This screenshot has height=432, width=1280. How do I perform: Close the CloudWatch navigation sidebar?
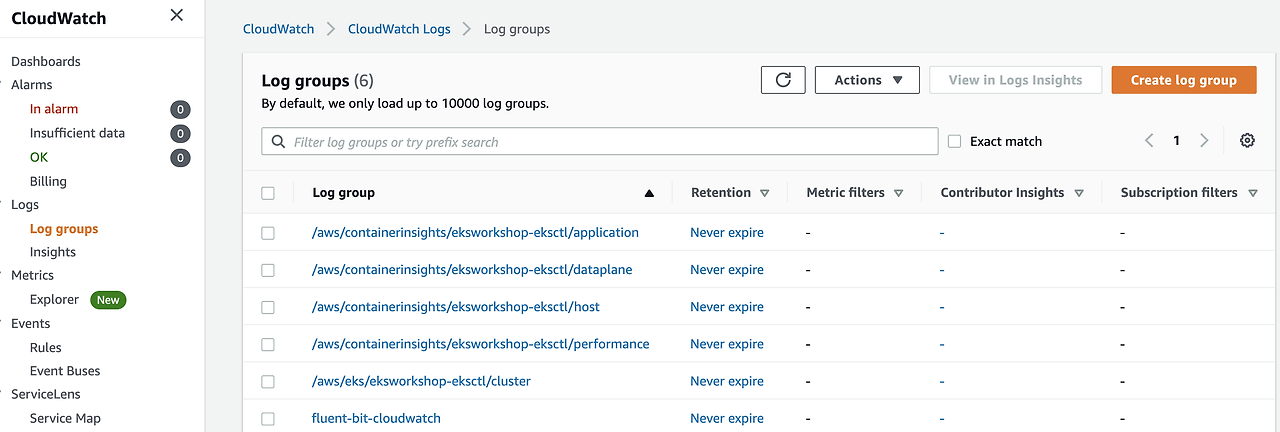[177, 15]
